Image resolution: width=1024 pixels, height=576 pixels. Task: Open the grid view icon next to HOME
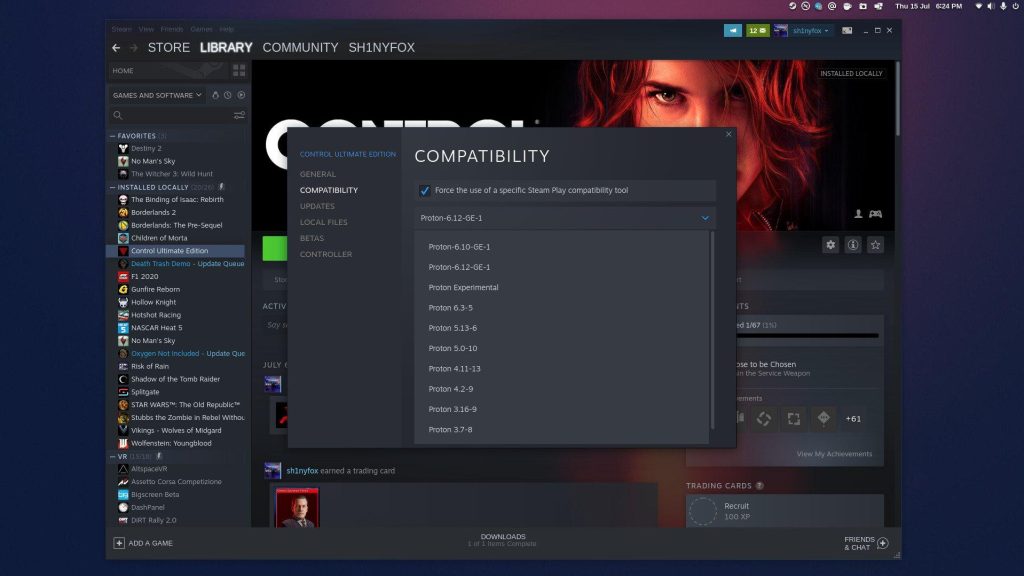239,71
